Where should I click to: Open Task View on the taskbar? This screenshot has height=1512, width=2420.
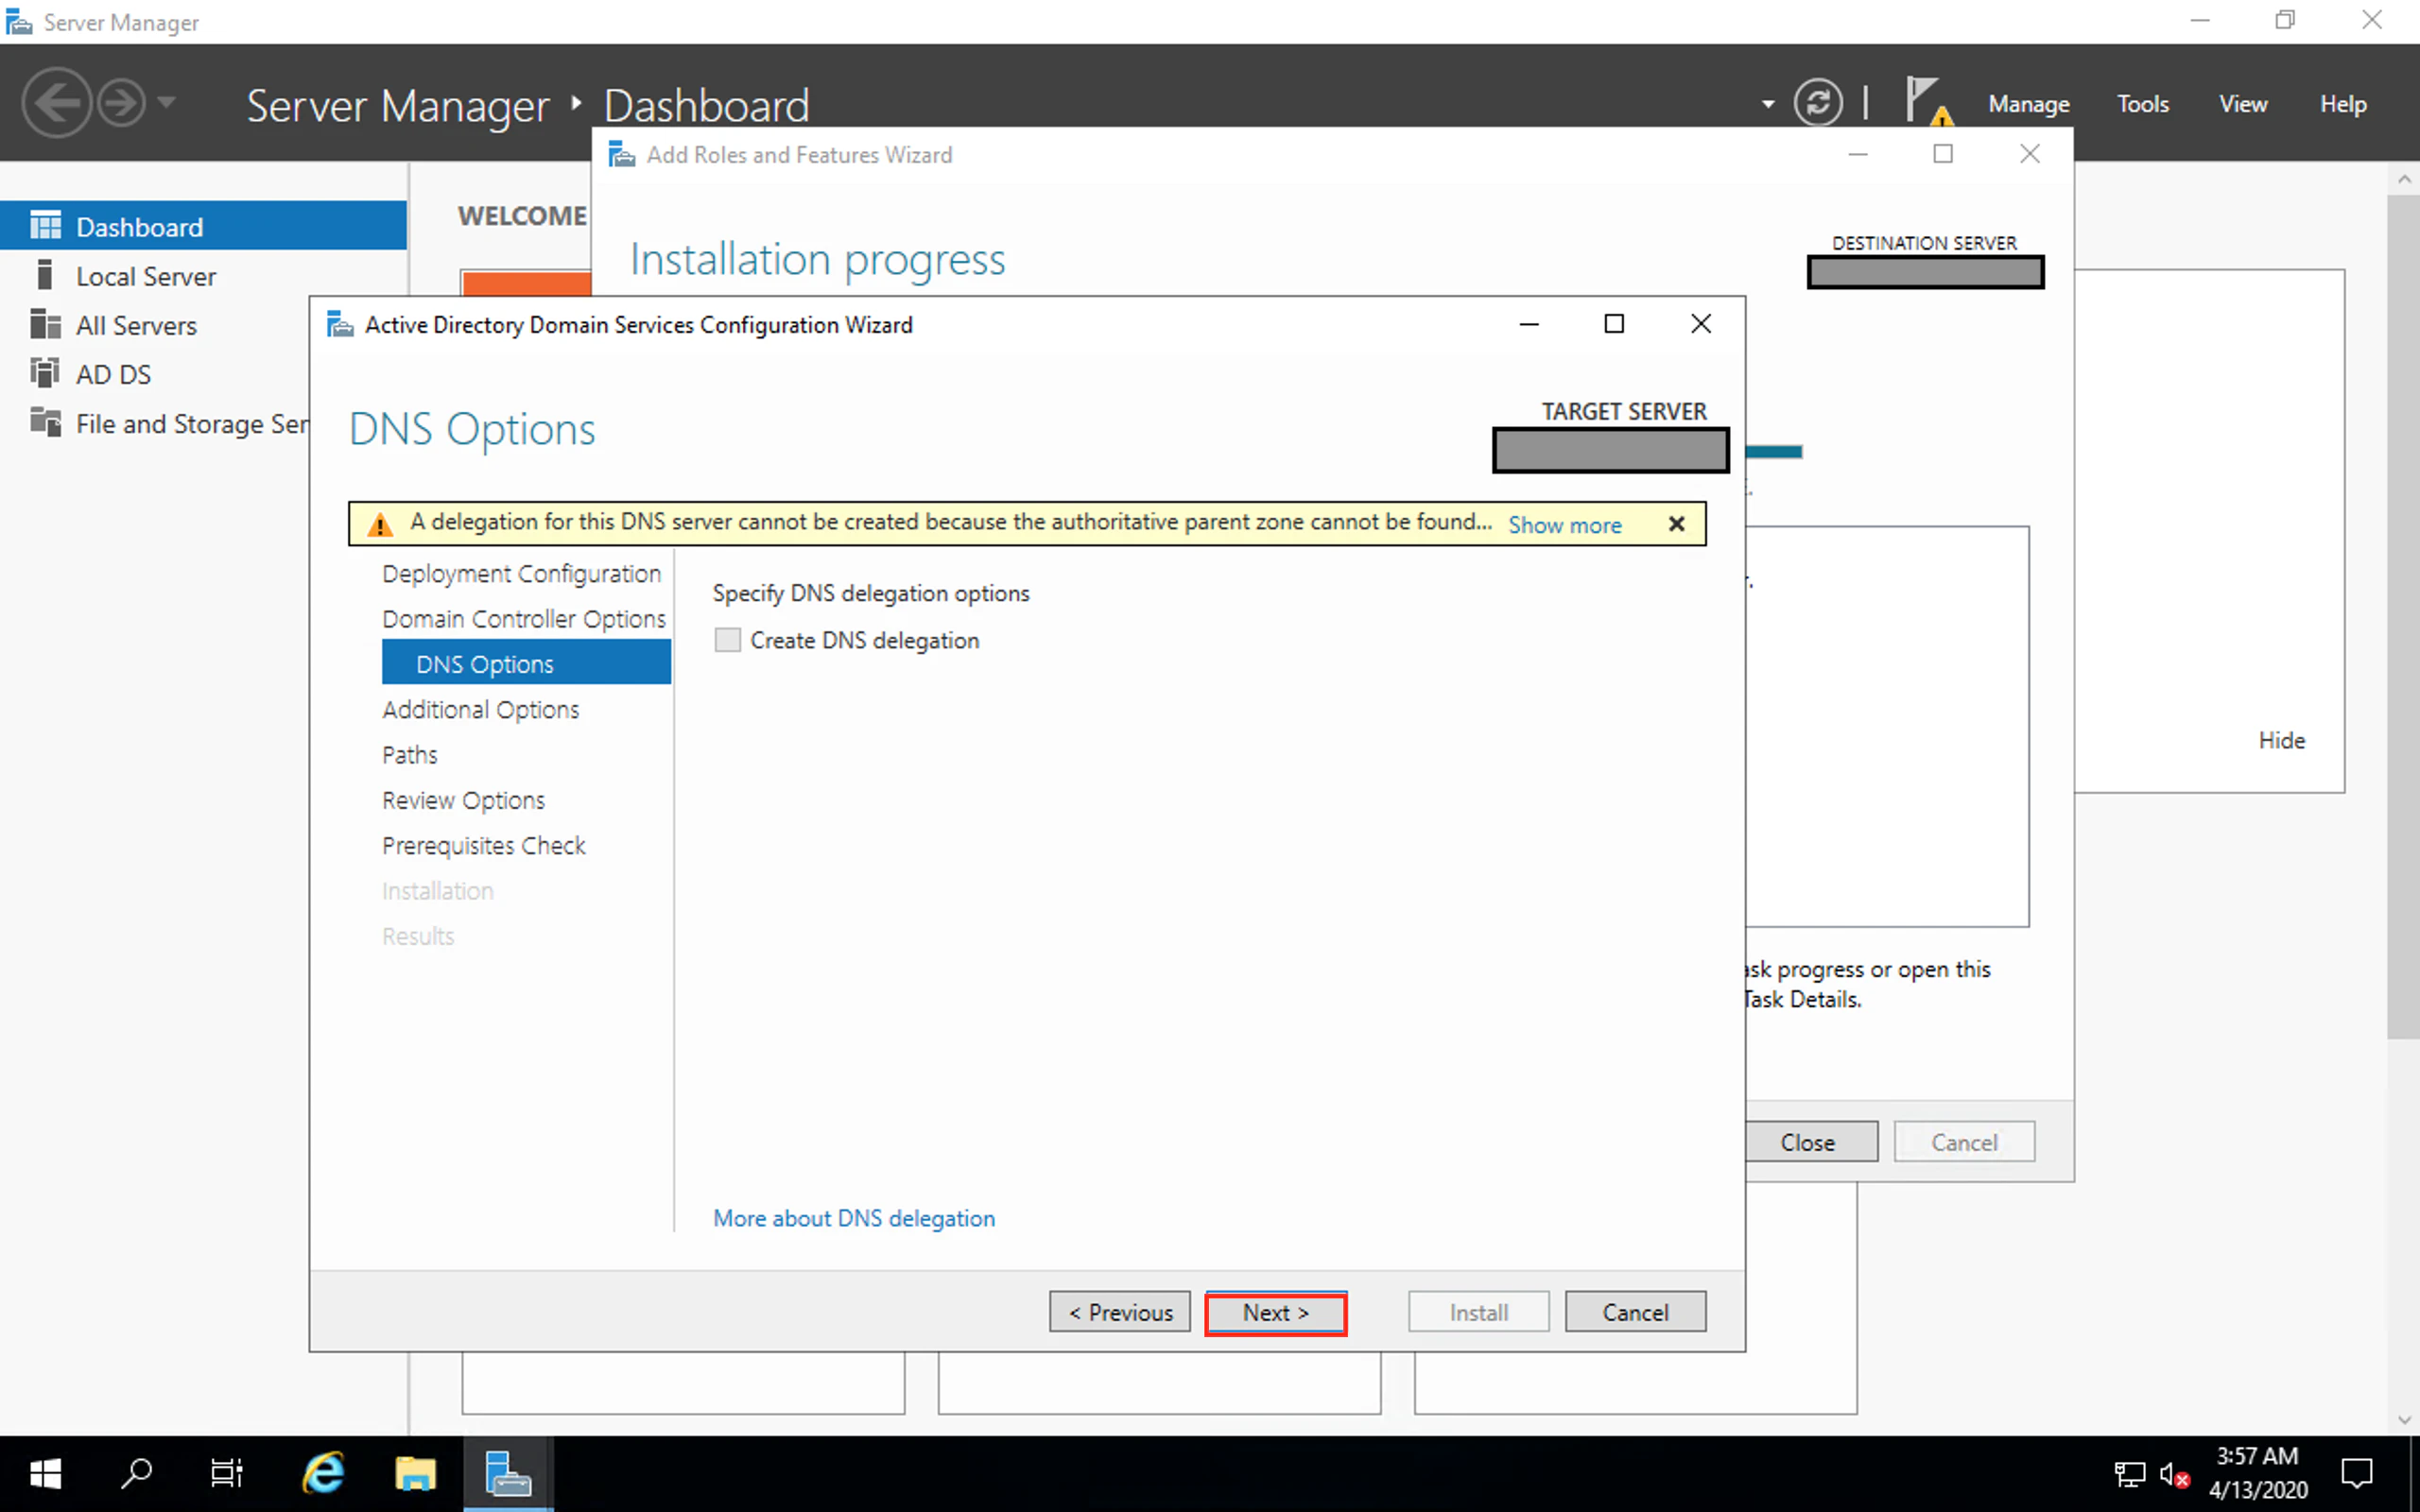point(227,1473)
